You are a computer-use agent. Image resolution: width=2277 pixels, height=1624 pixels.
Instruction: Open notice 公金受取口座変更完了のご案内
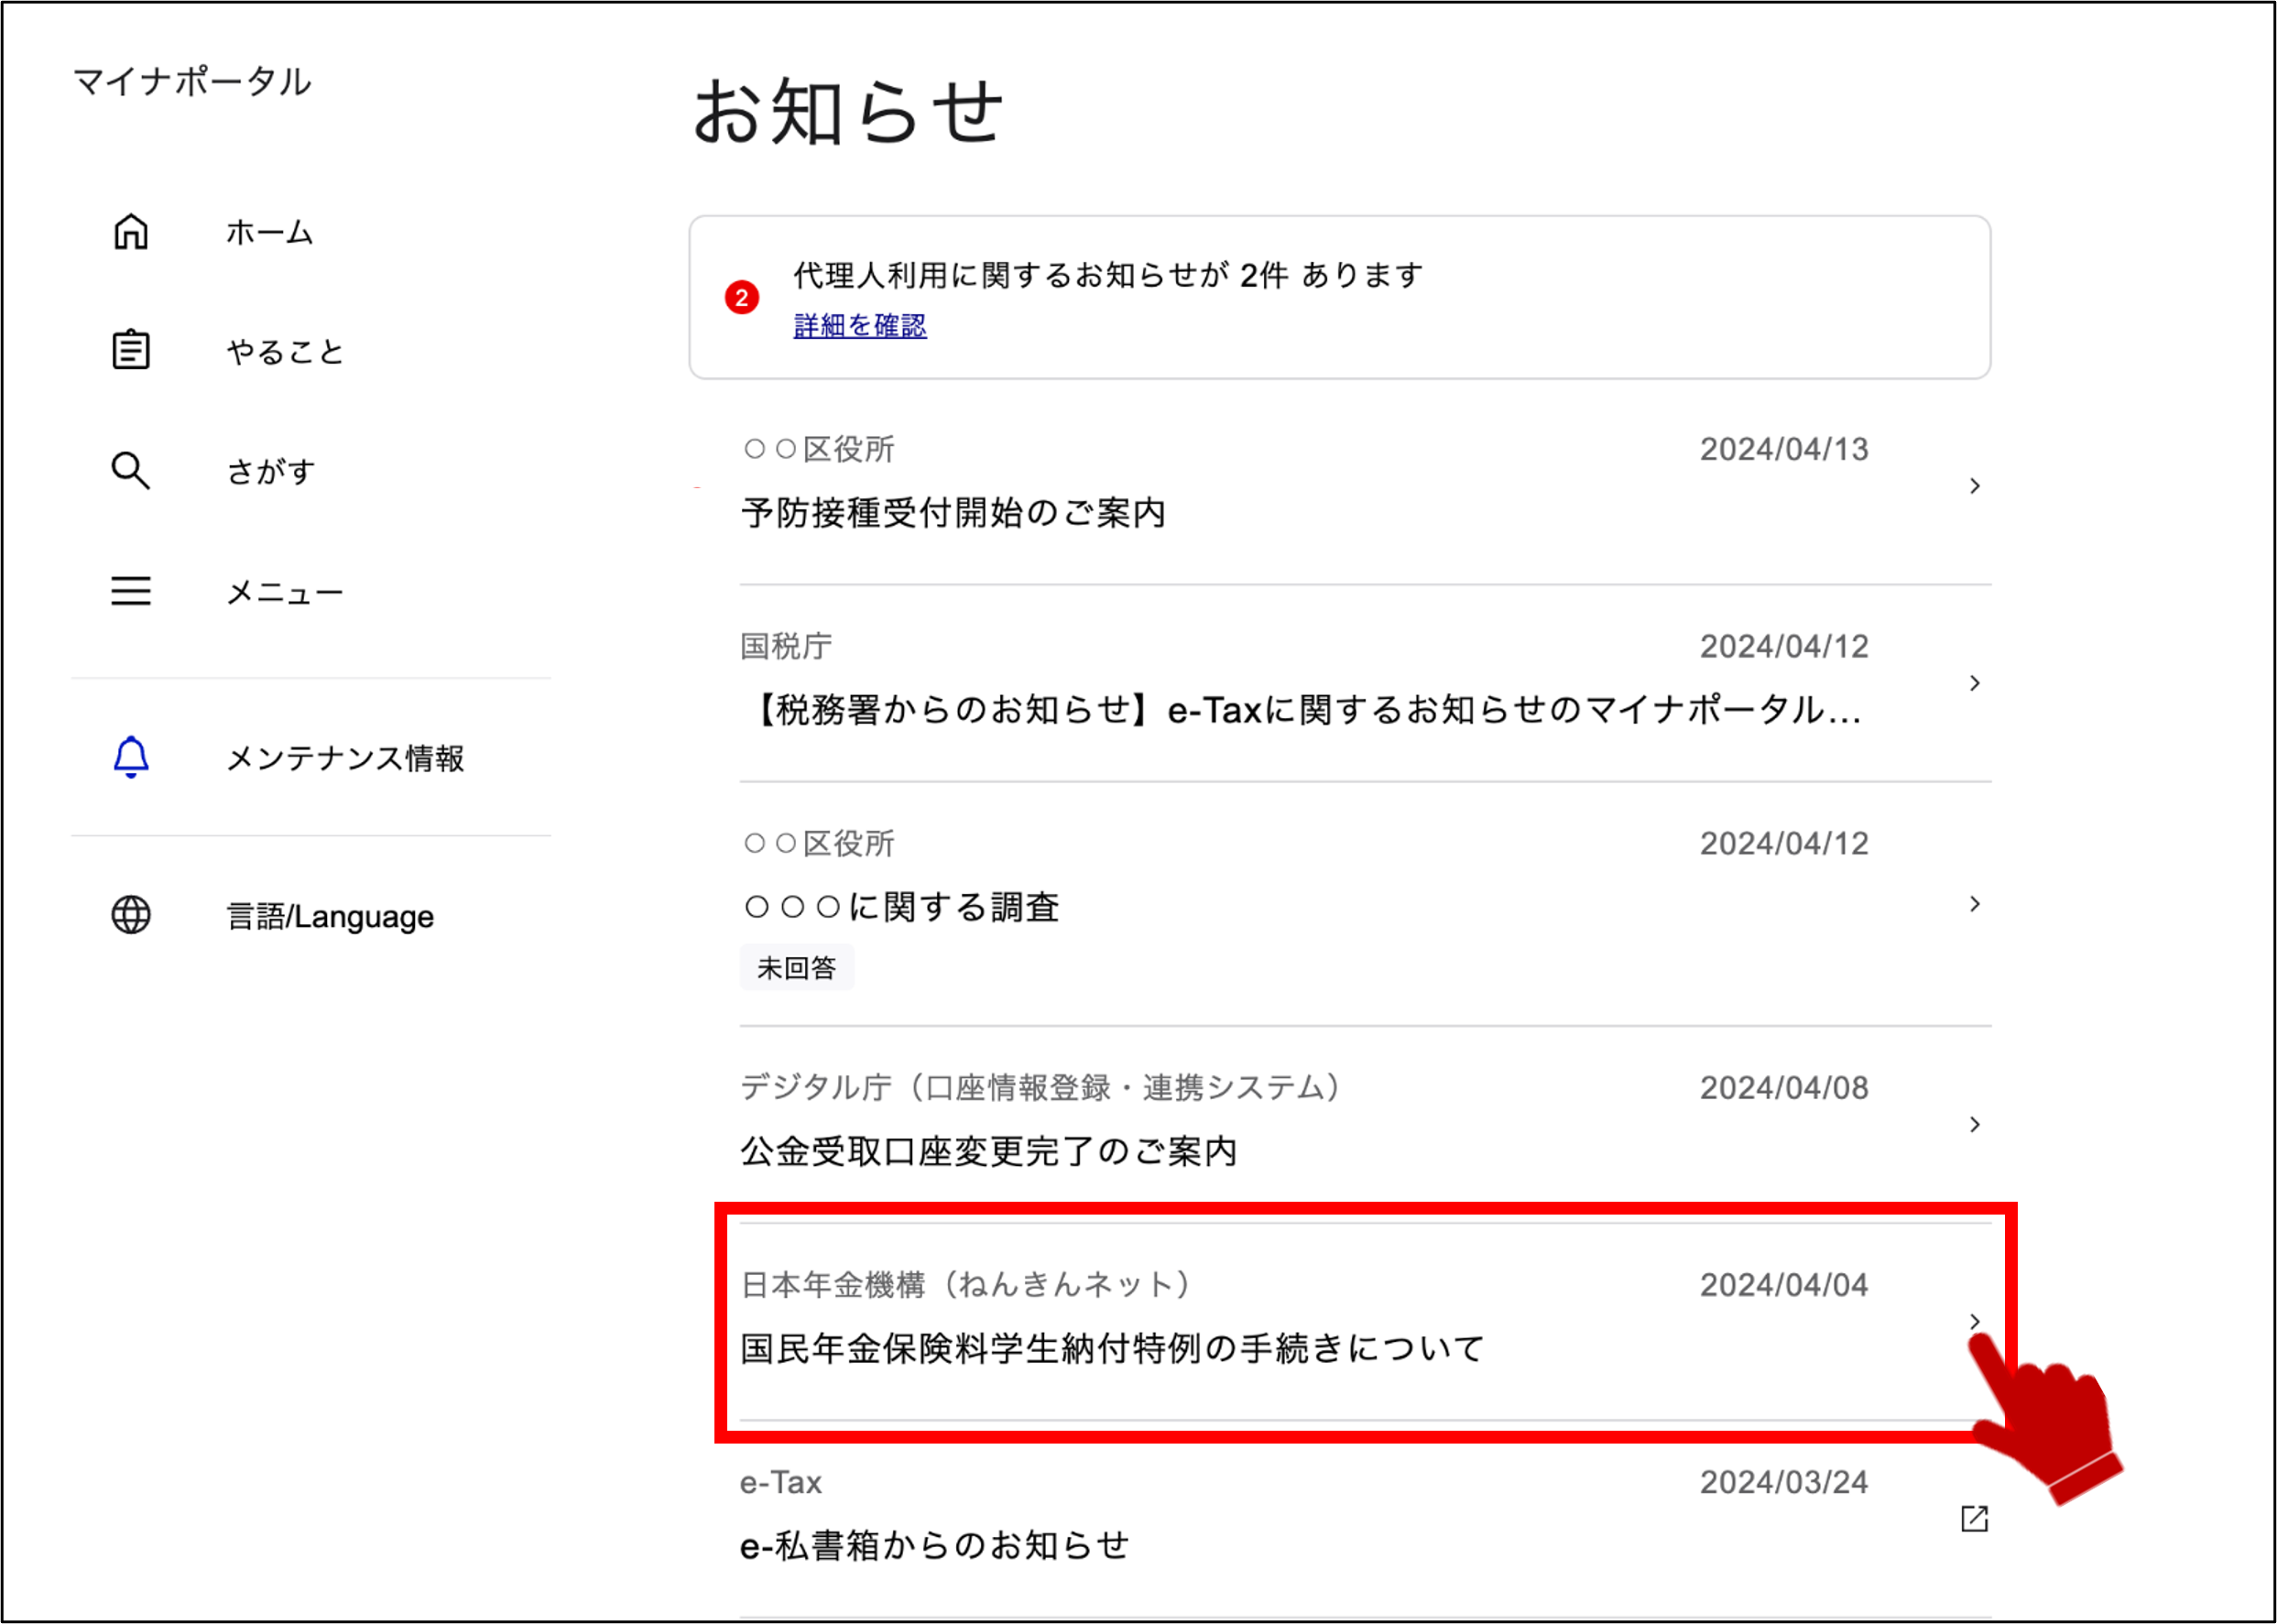coord(989,1152)
